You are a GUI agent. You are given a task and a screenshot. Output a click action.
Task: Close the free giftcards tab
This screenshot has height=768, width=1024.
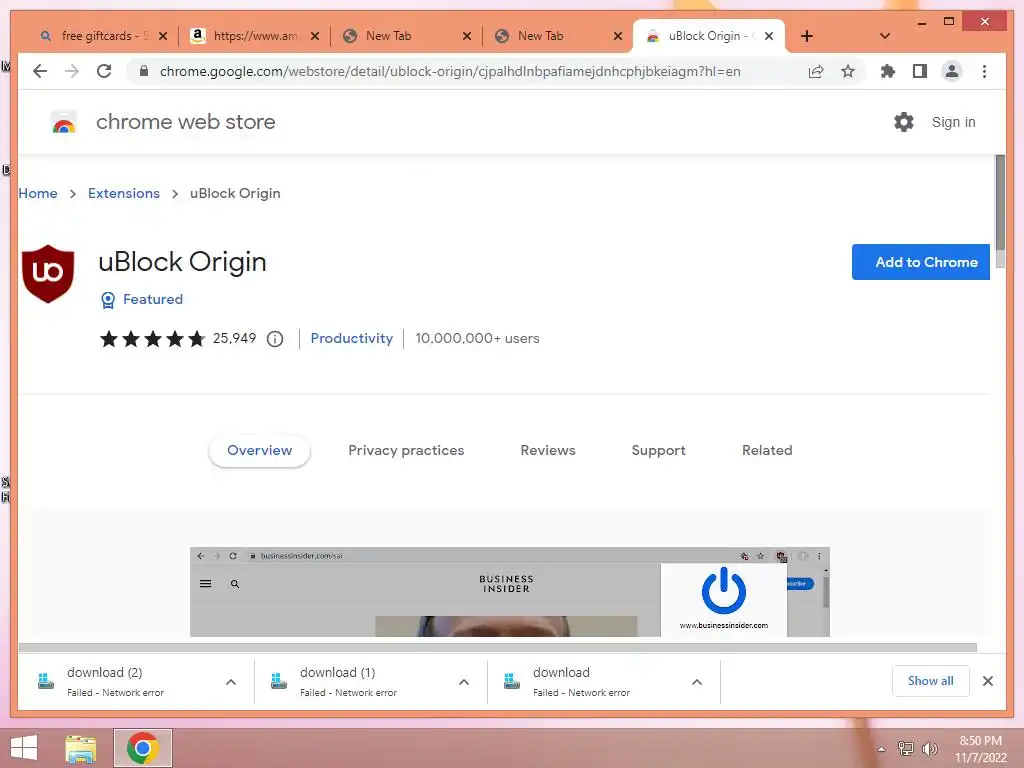coord(163,36)
